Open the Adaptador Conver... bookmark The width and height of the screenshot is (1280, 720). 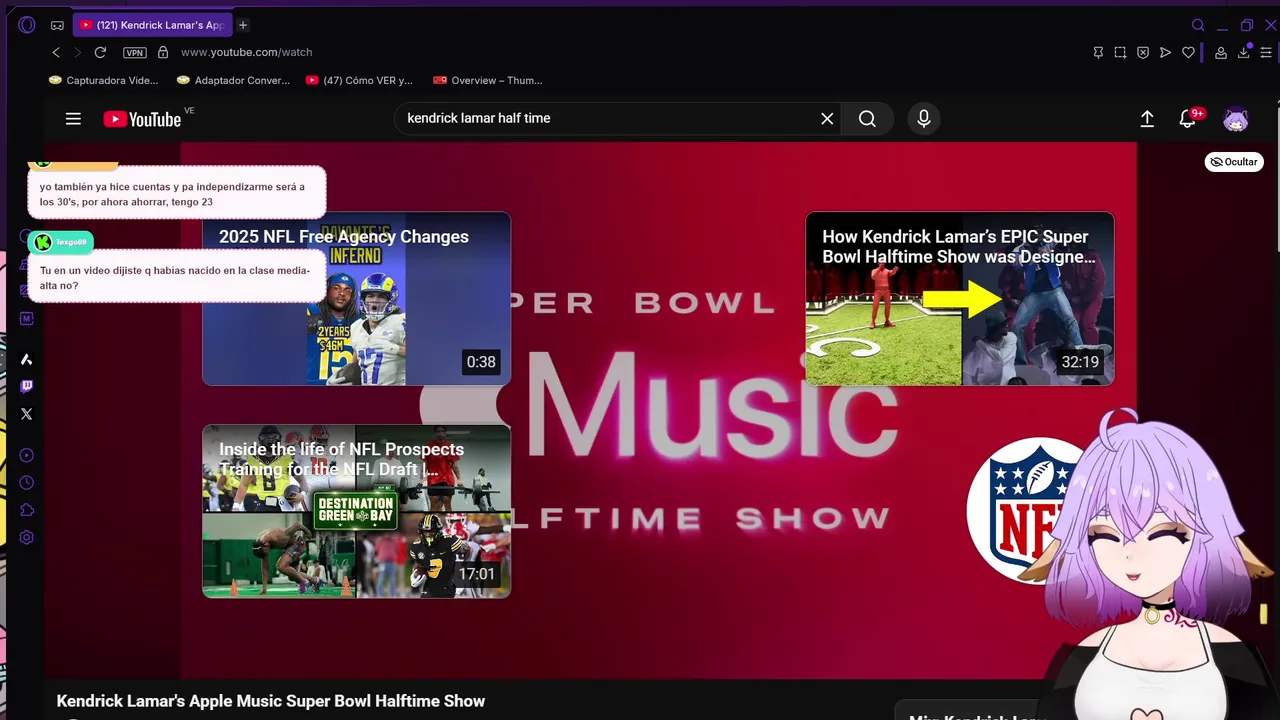pos(233,80)
